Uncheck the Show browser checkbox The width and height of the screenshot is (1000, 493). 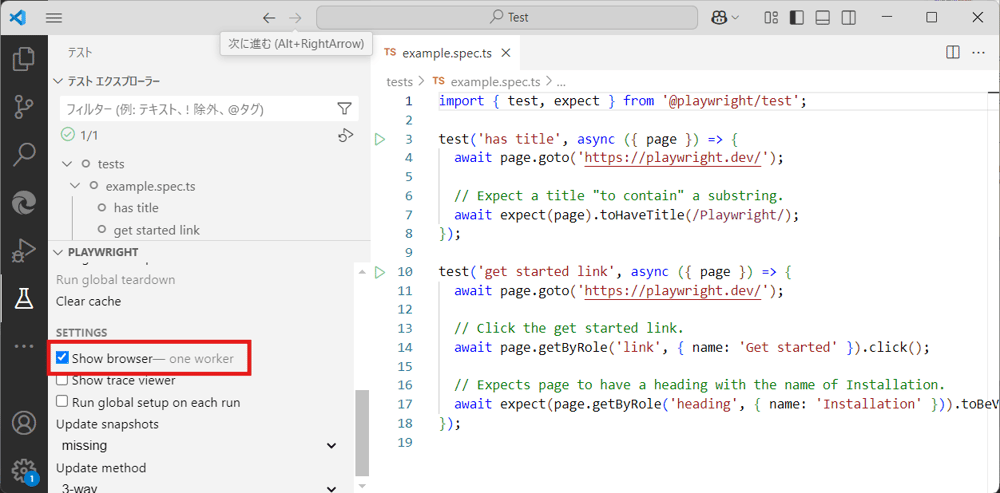pyautogui.click(x=62, y=358)
